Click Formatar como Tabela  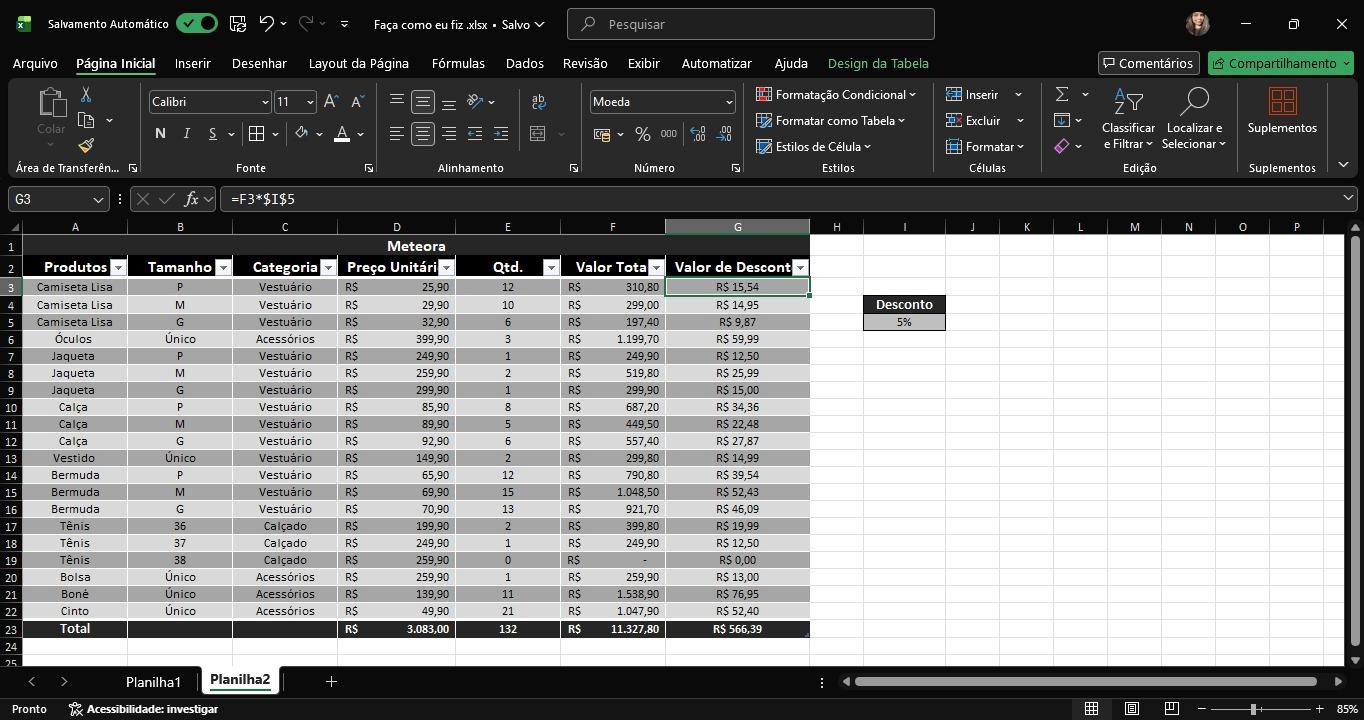(x=831, y=121)
